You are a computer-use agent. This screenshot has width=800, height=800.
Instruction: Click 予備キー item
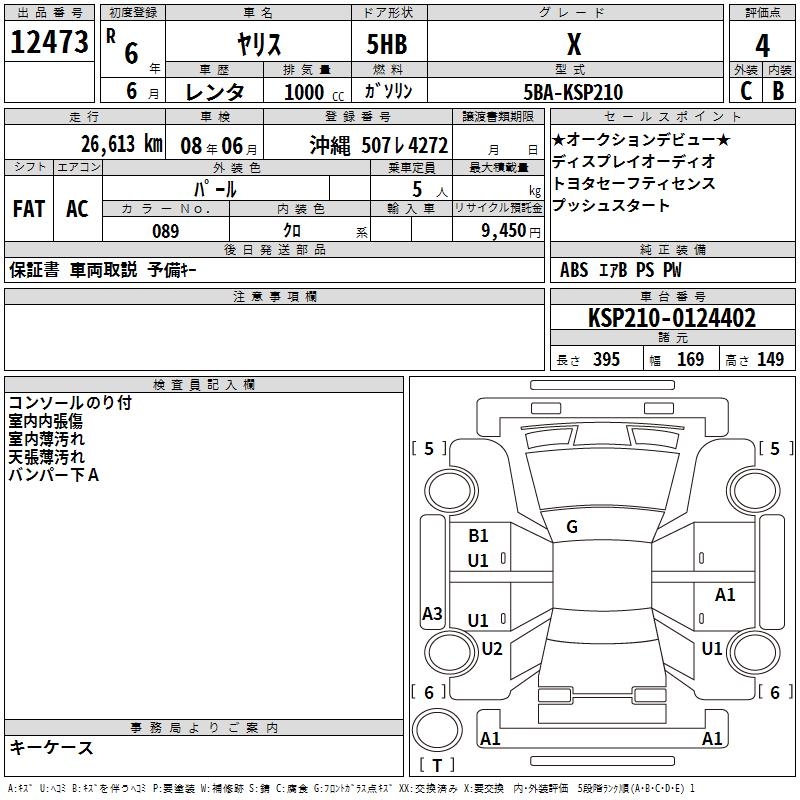(x=172, y=270)
